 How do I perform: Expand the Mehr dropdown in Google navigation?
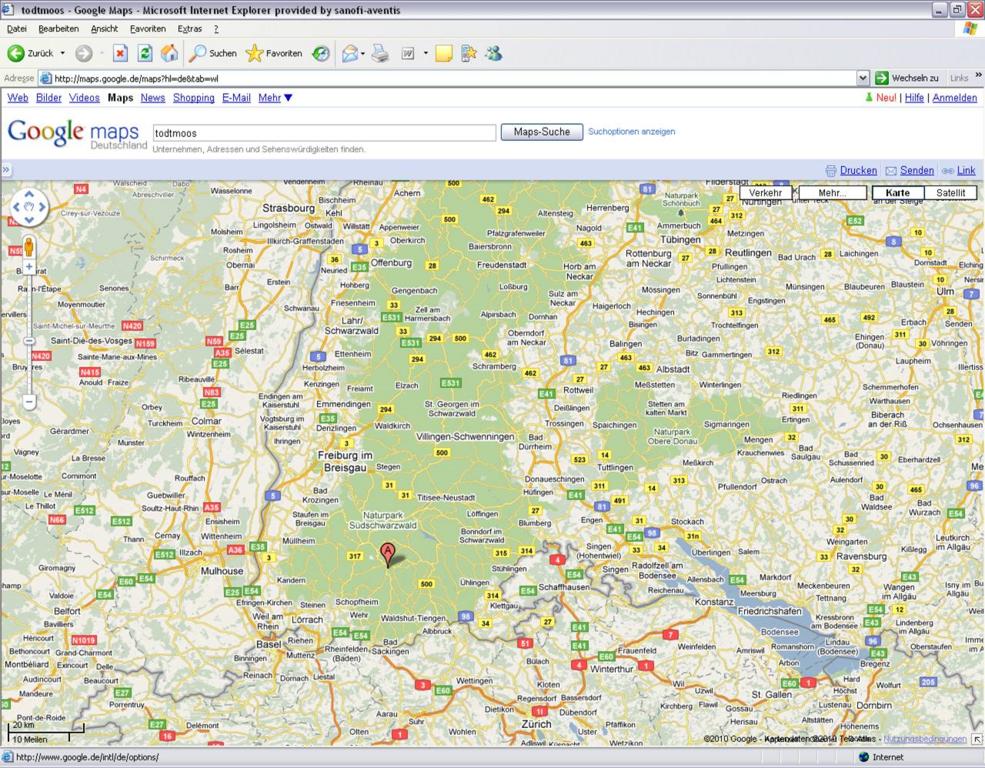(275, 98)
